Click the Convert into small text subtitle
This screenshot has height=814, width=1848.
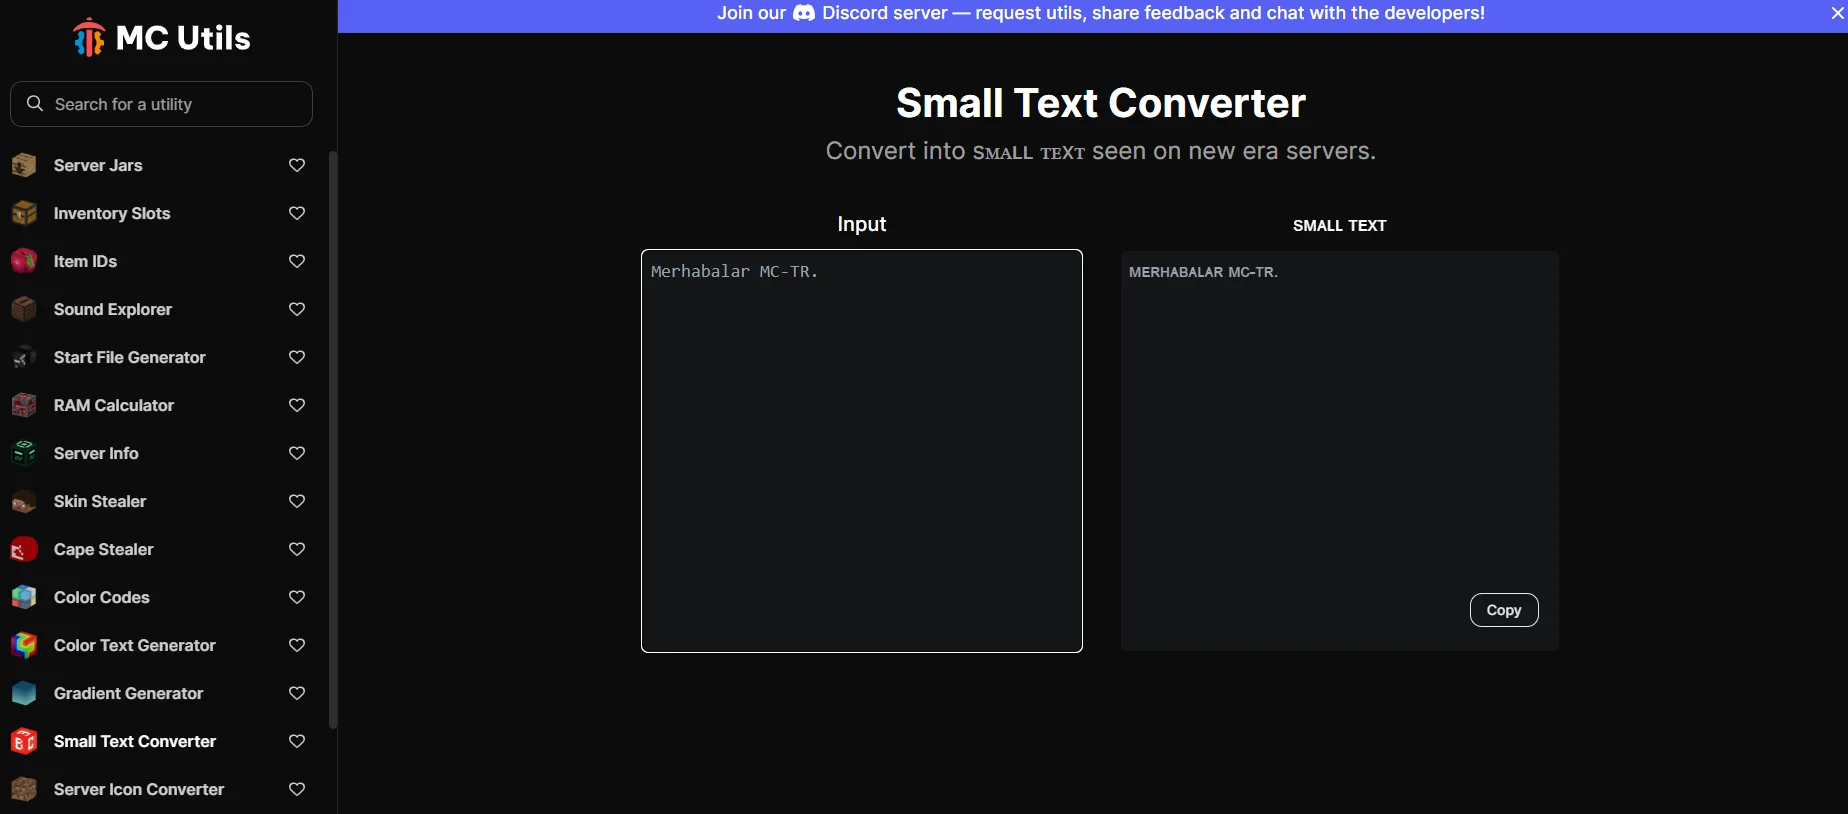coord(1101,151)
